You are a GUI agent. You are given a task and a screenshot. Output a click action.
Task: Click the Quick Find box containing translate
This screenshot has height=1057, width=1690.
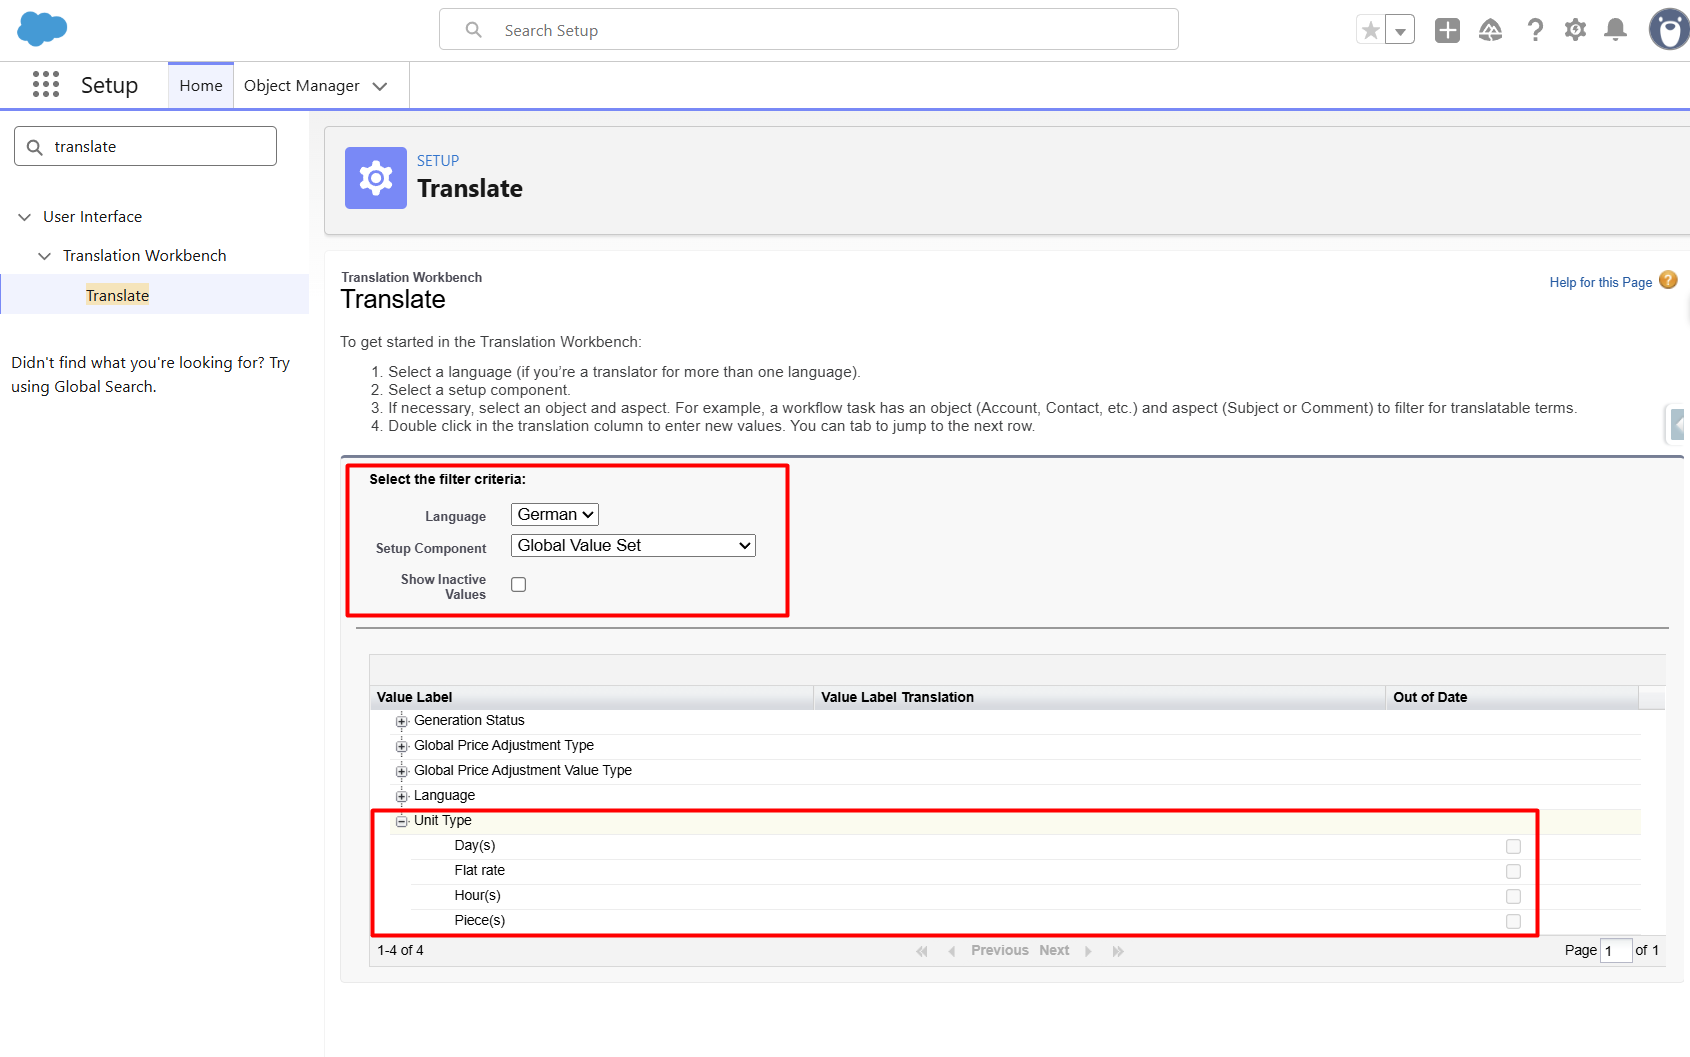(x=145, y=146)
